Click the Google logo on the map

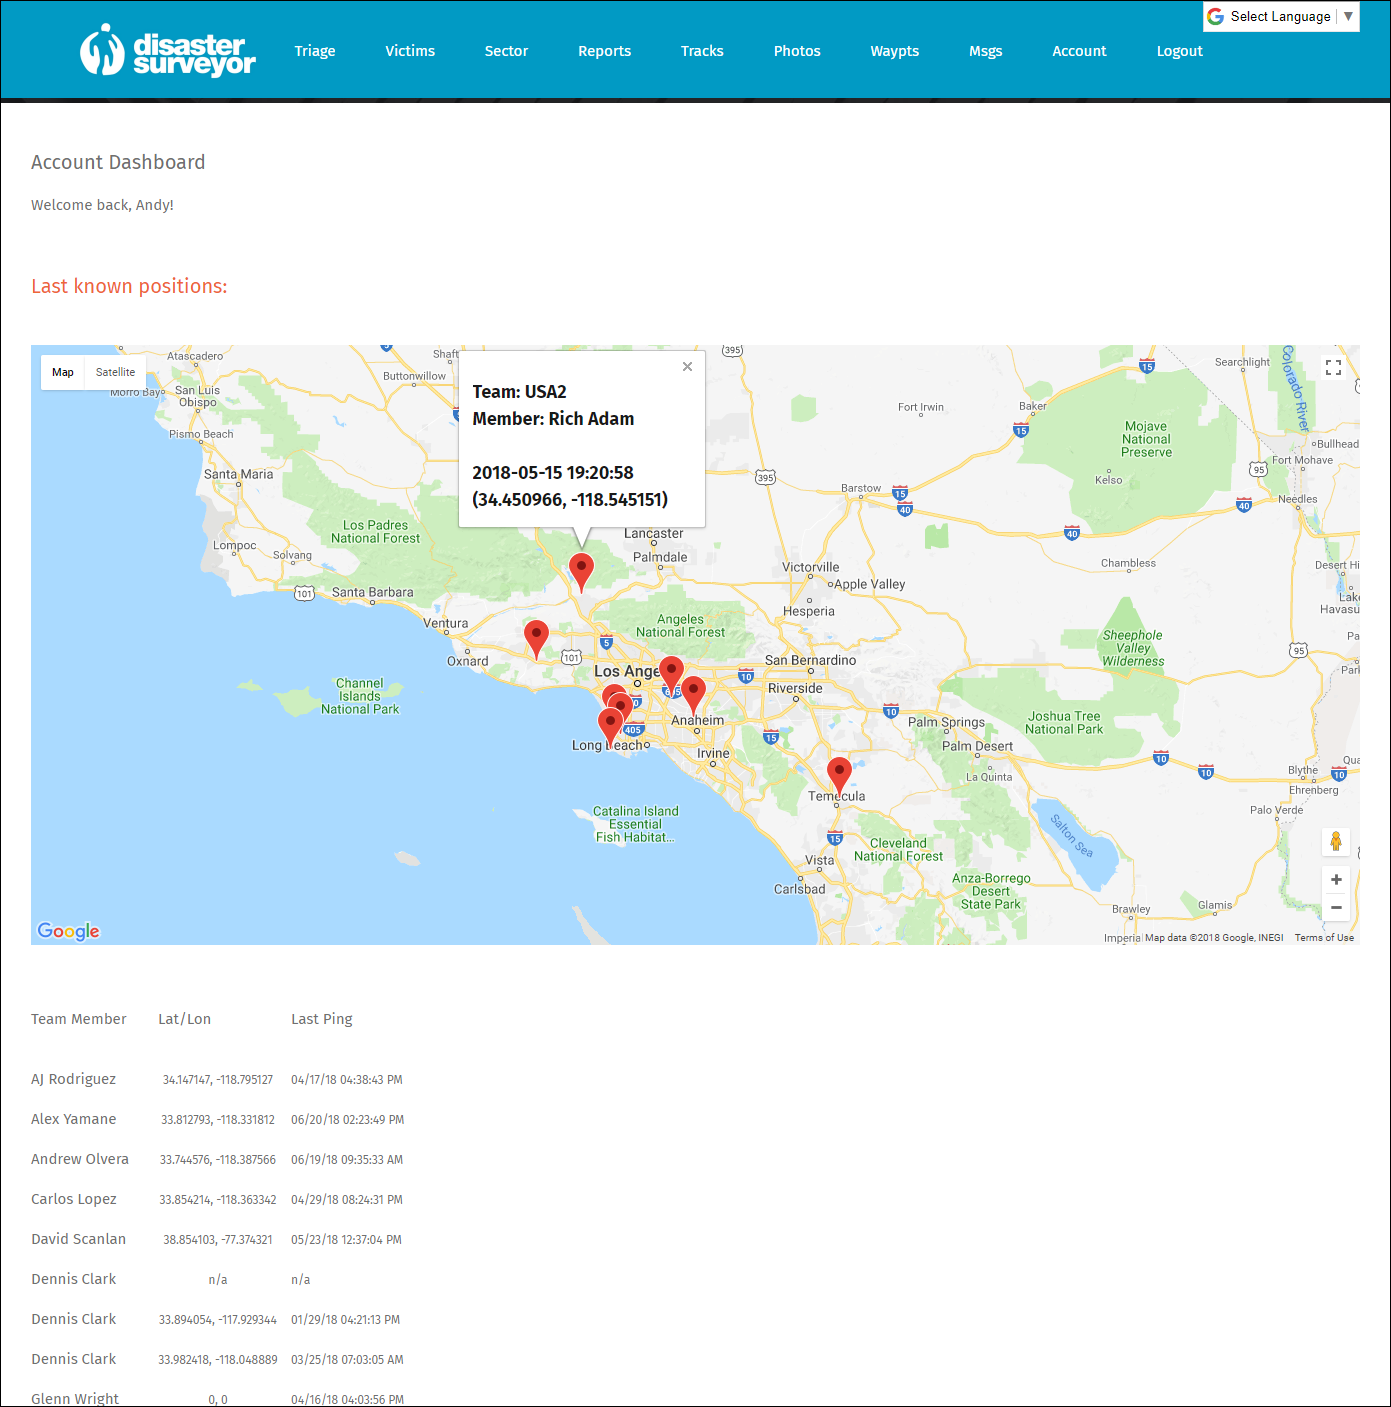[x=68, y=931]
